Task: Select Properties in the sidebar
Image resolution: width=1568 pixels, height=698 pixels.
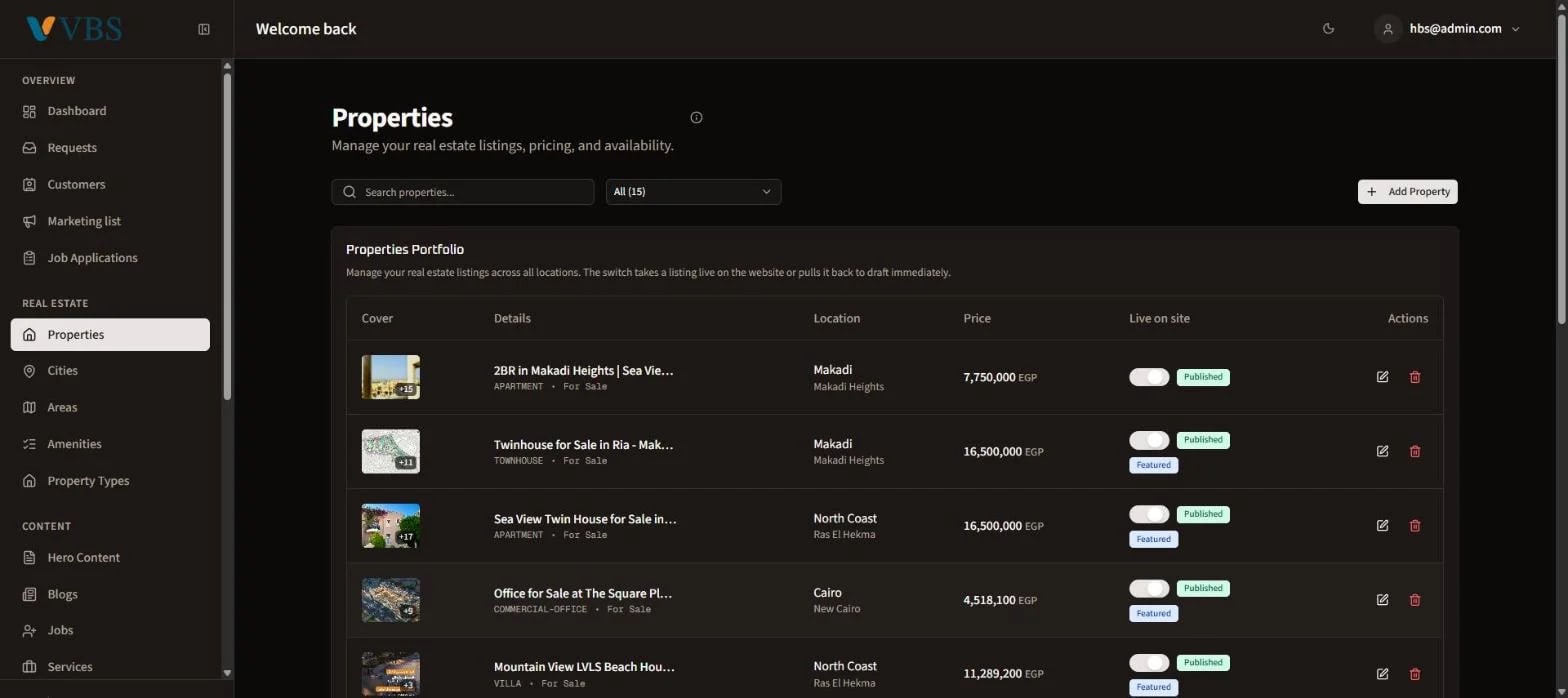Action: click(110, 335)
